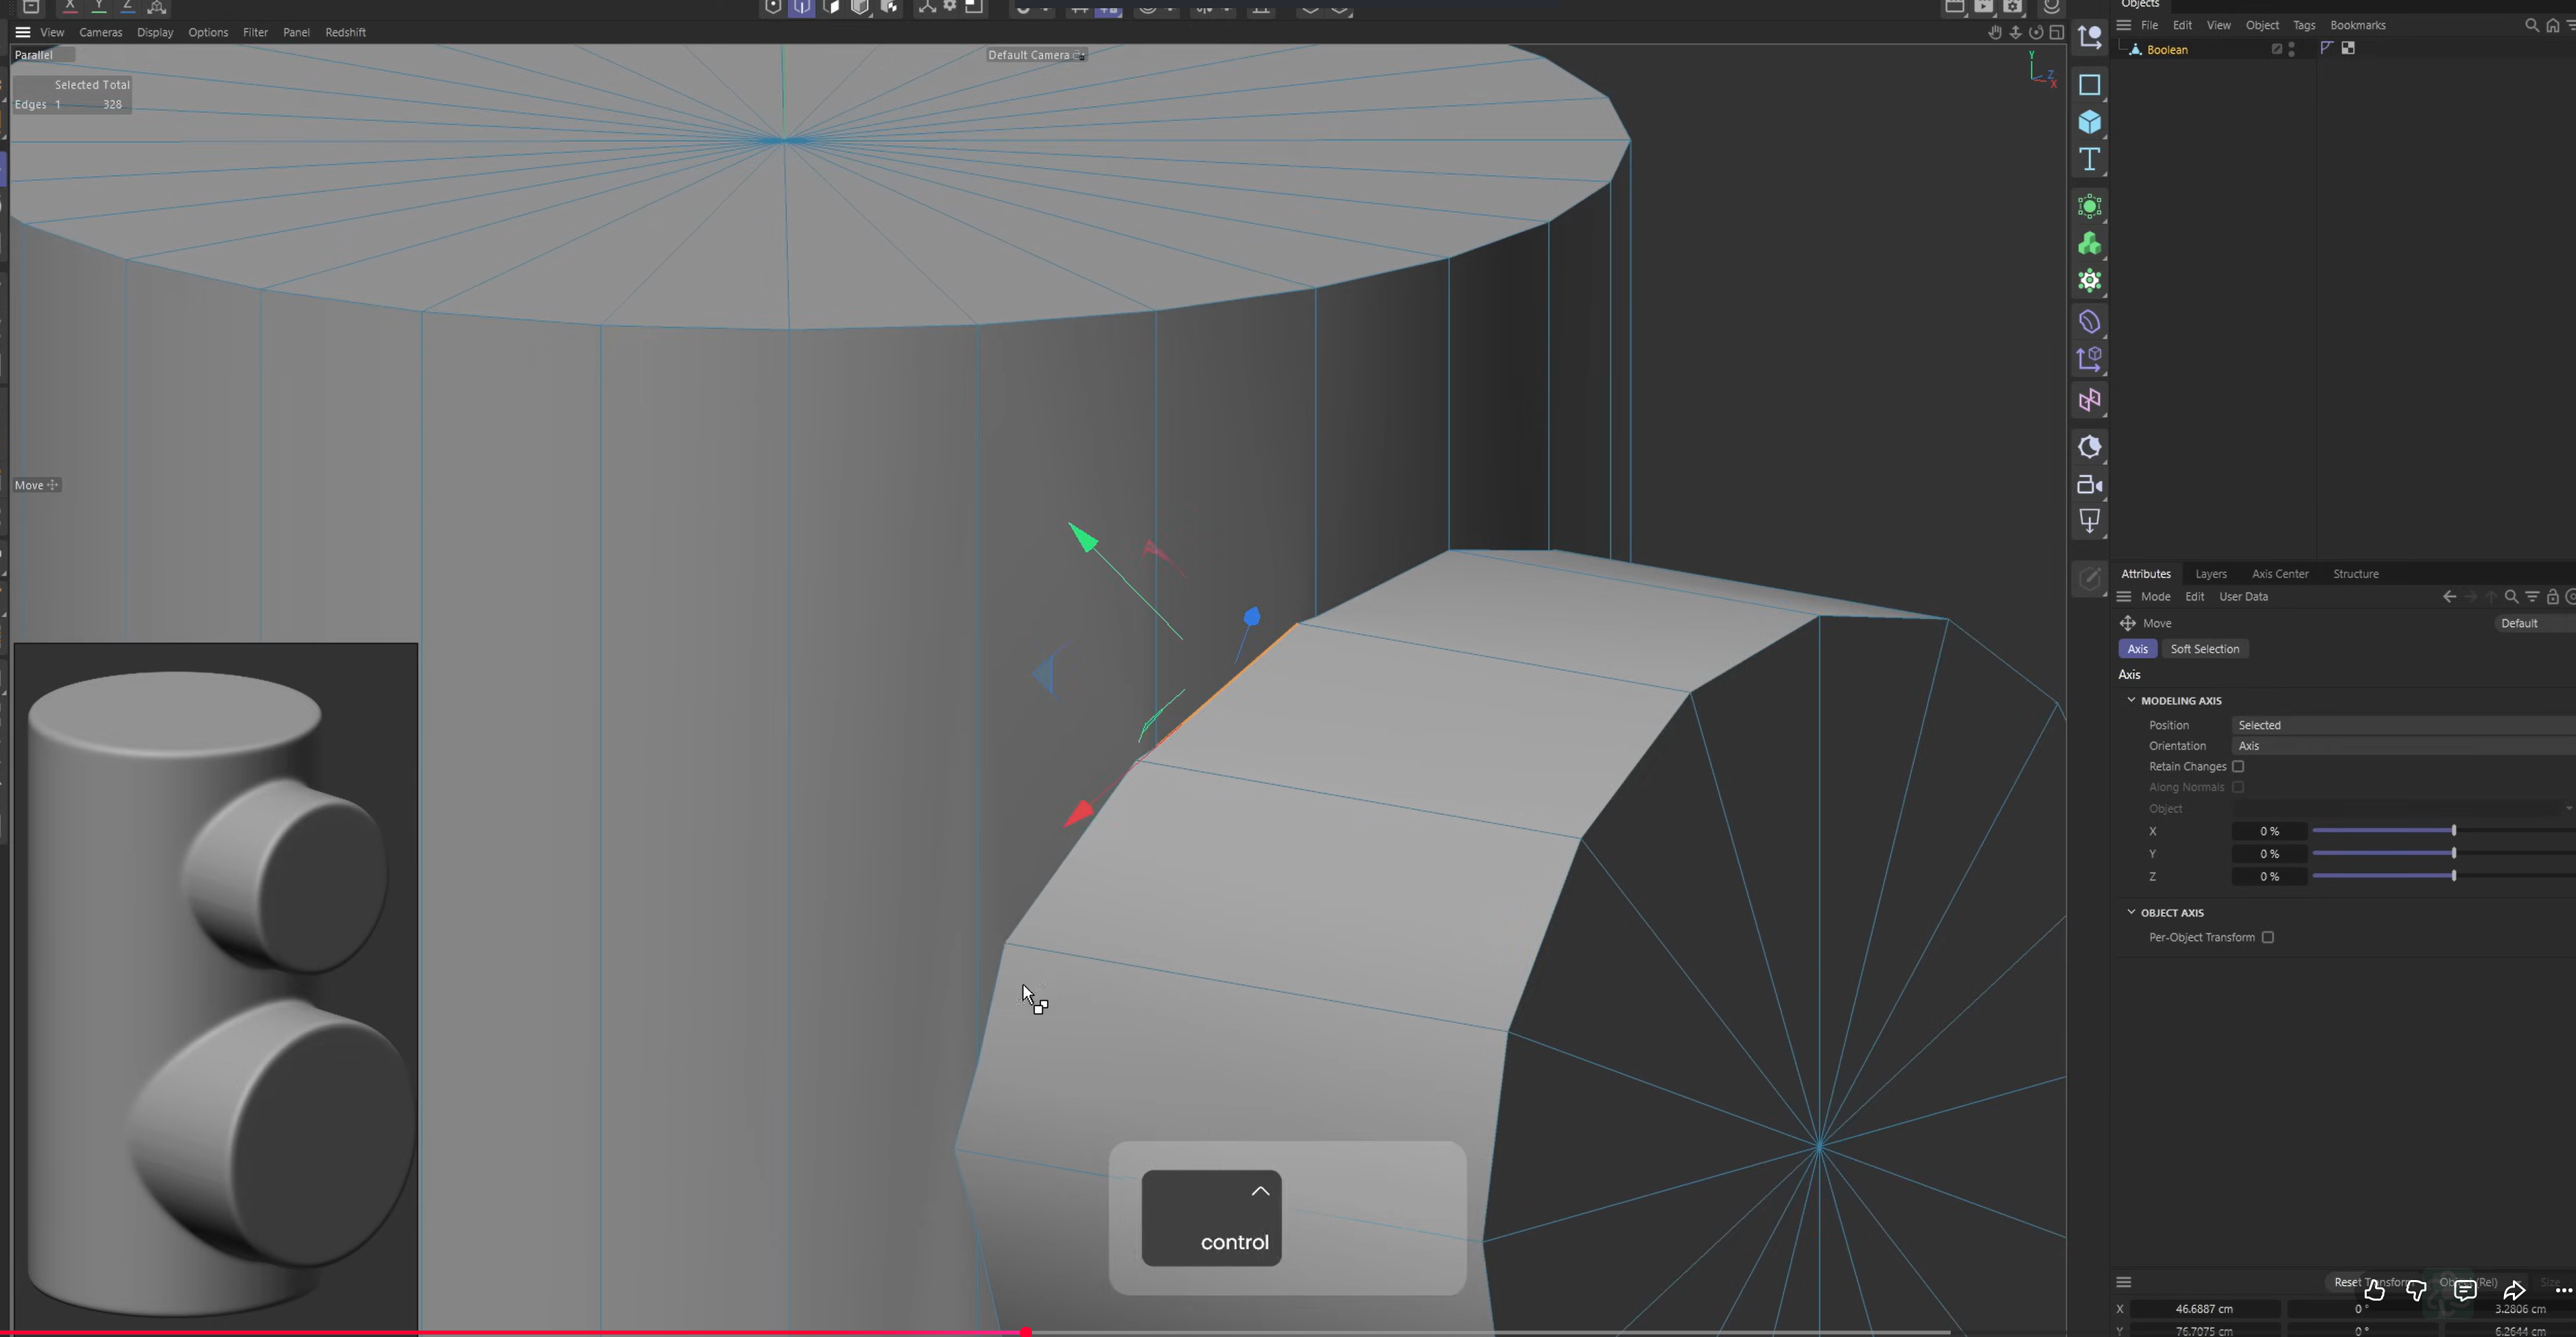Collapse the MODELING AXIS section
The height and width of the screenshot is (1337, 2576).
[2131, 700]
